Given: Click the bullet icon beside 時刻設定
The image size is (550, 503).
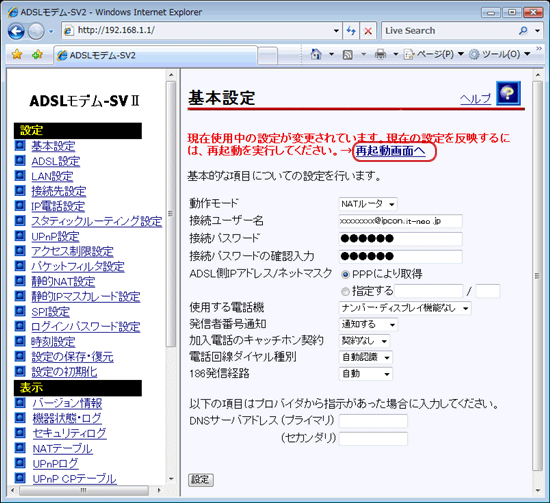Looking at the screenshot, I should coord(20,341).
